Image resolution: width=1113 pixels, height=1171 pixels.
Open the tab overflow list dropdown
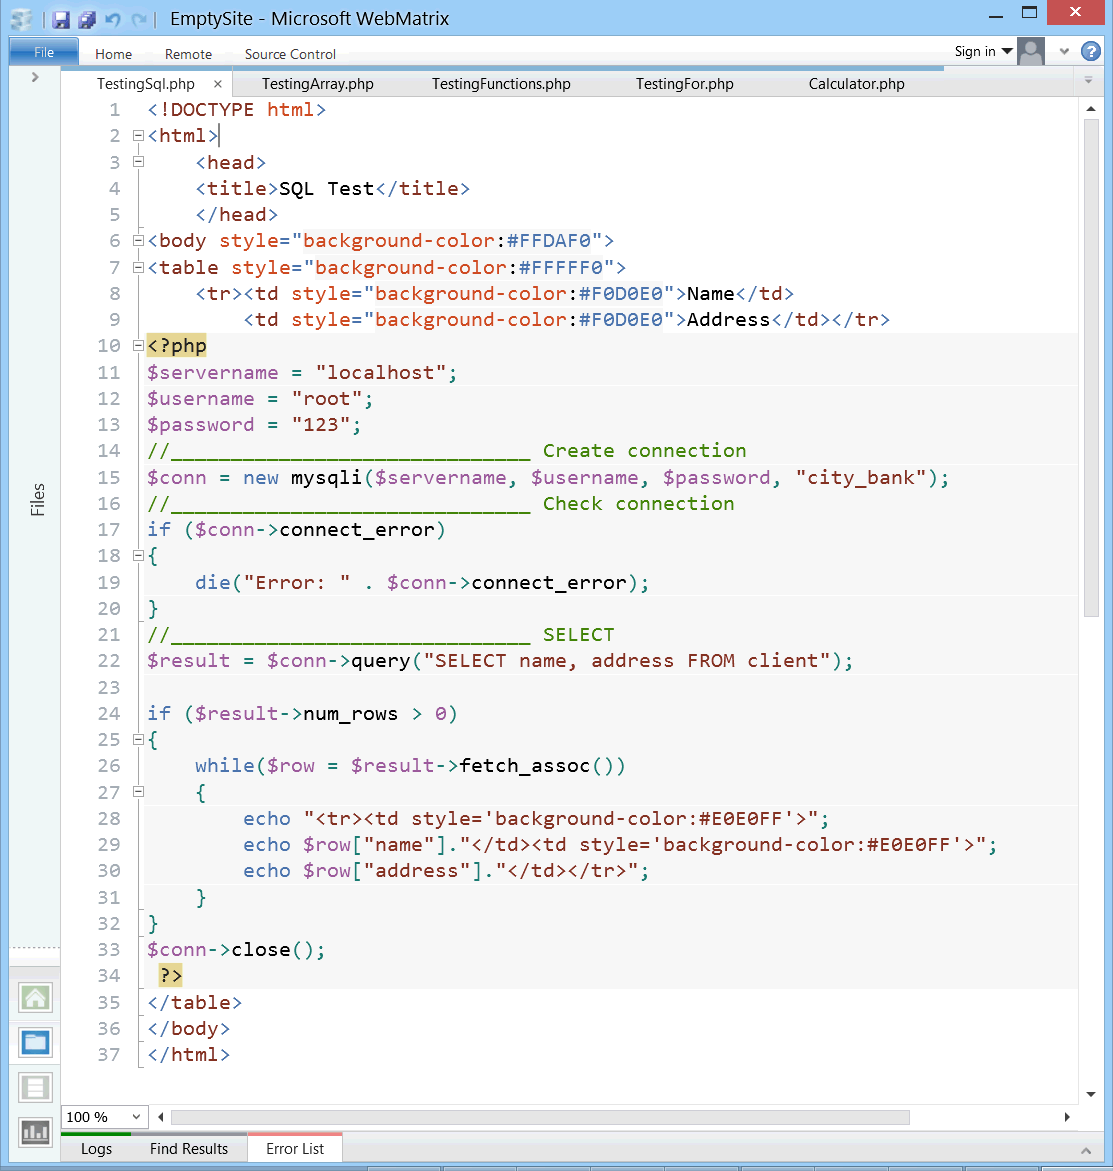tap(1088, 80)
